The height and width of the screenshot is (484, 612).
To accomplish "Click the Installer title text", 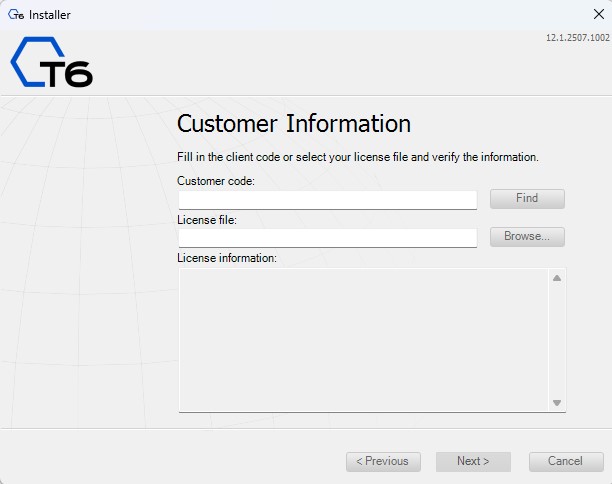I will [x=50, y=15].
